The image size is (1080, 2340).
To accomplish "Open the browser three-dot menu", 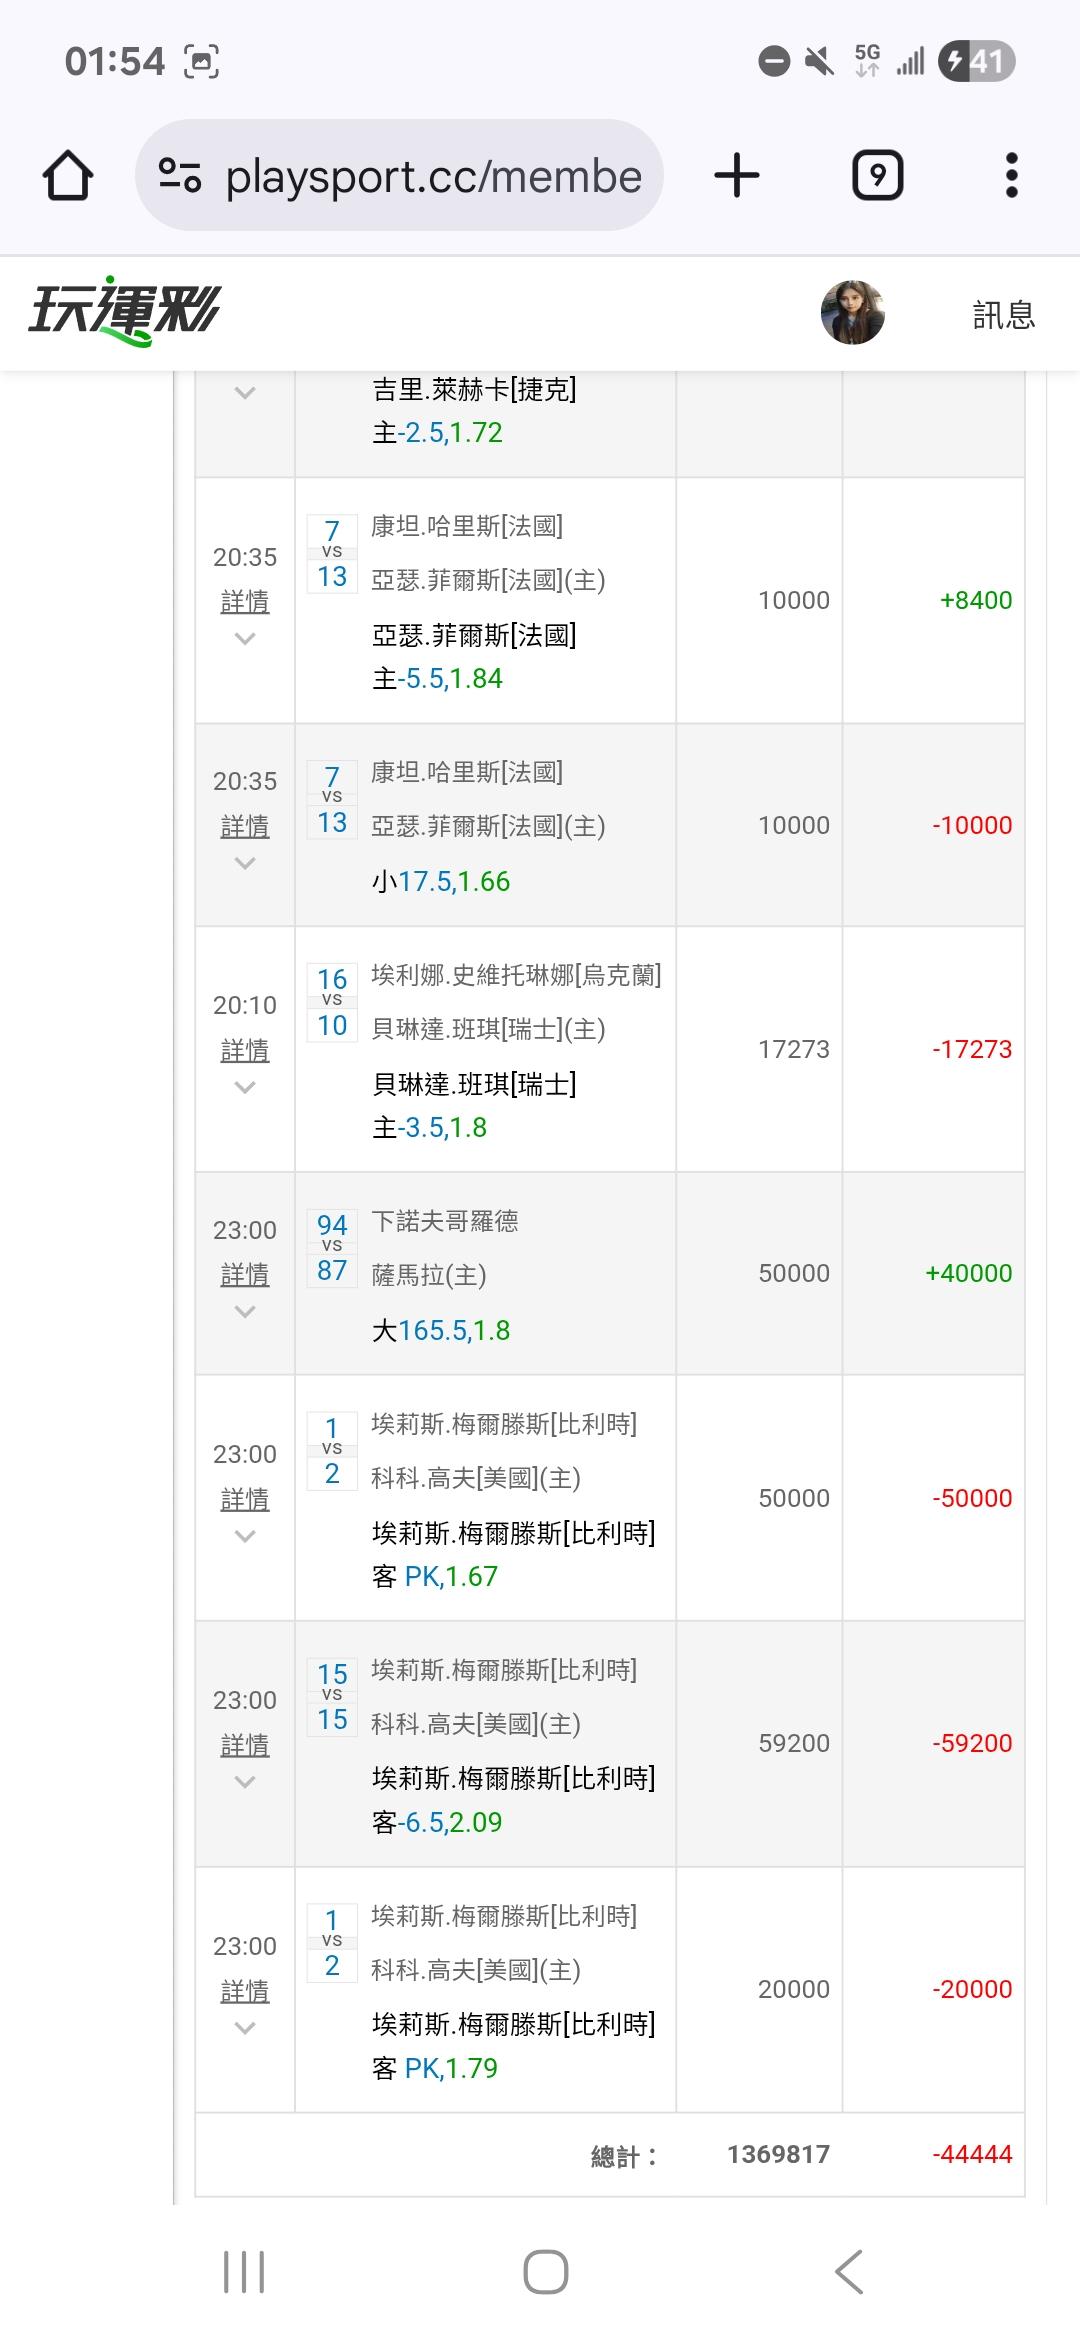I will (1011, 176).
